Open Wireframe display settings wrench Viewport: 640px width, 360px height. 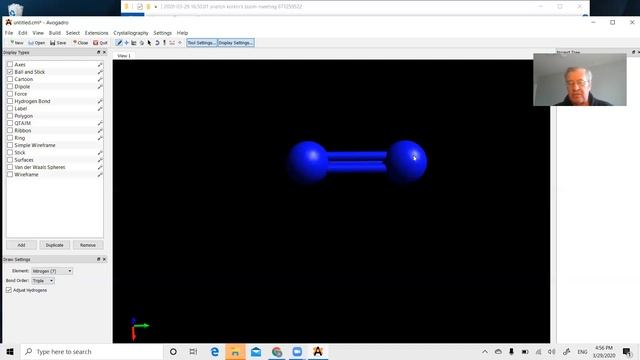click(100, 175)
